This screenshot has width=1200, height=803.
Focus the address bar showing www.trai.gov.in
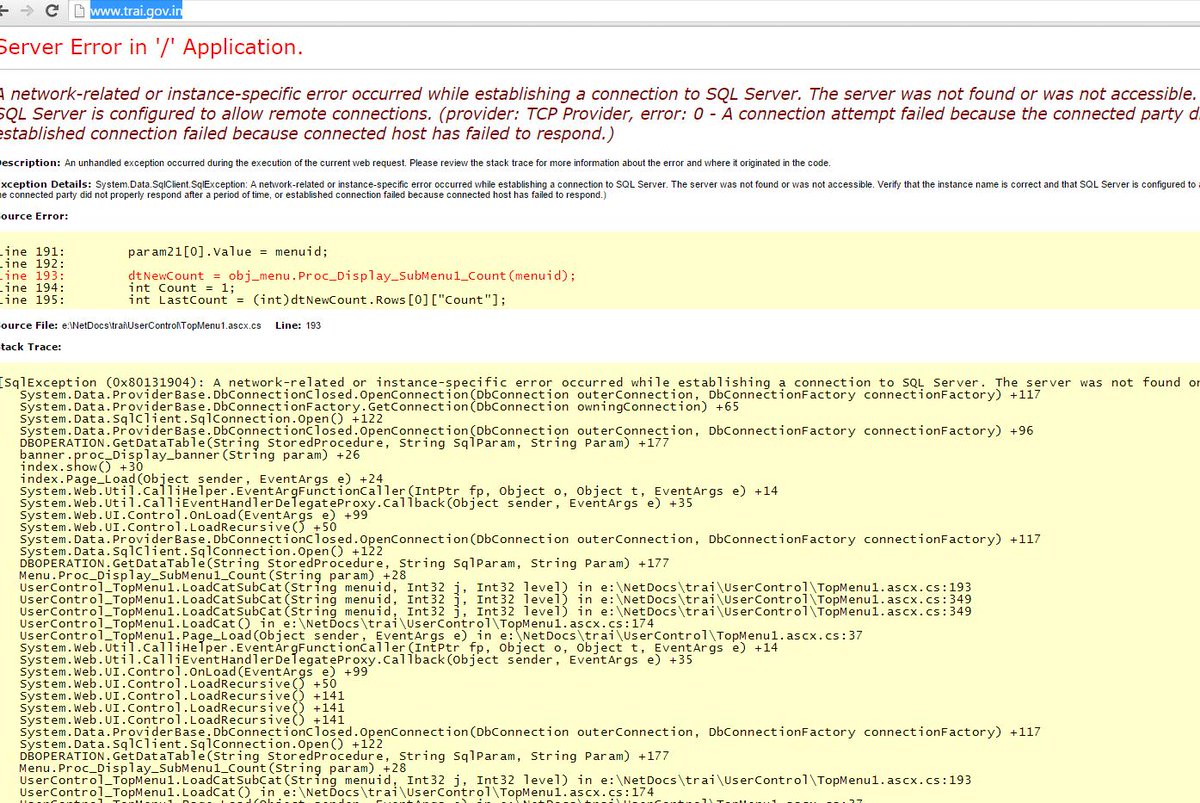pos(640,12)
